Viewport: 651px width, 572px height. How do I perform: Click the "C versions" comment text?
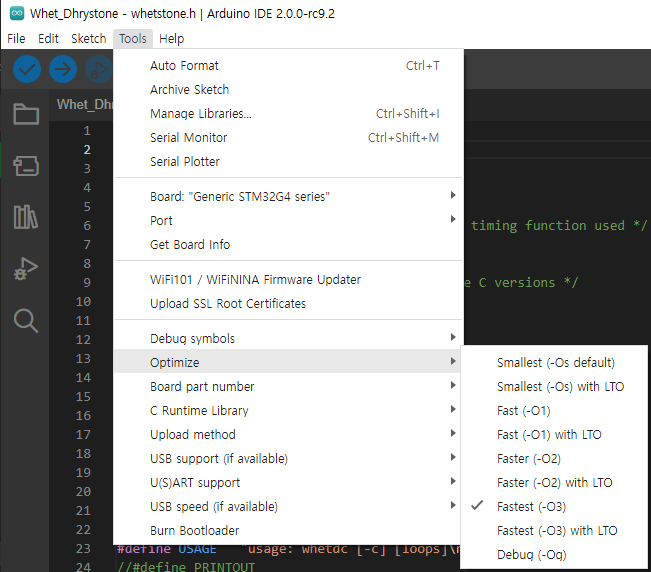tap(516, 283)
